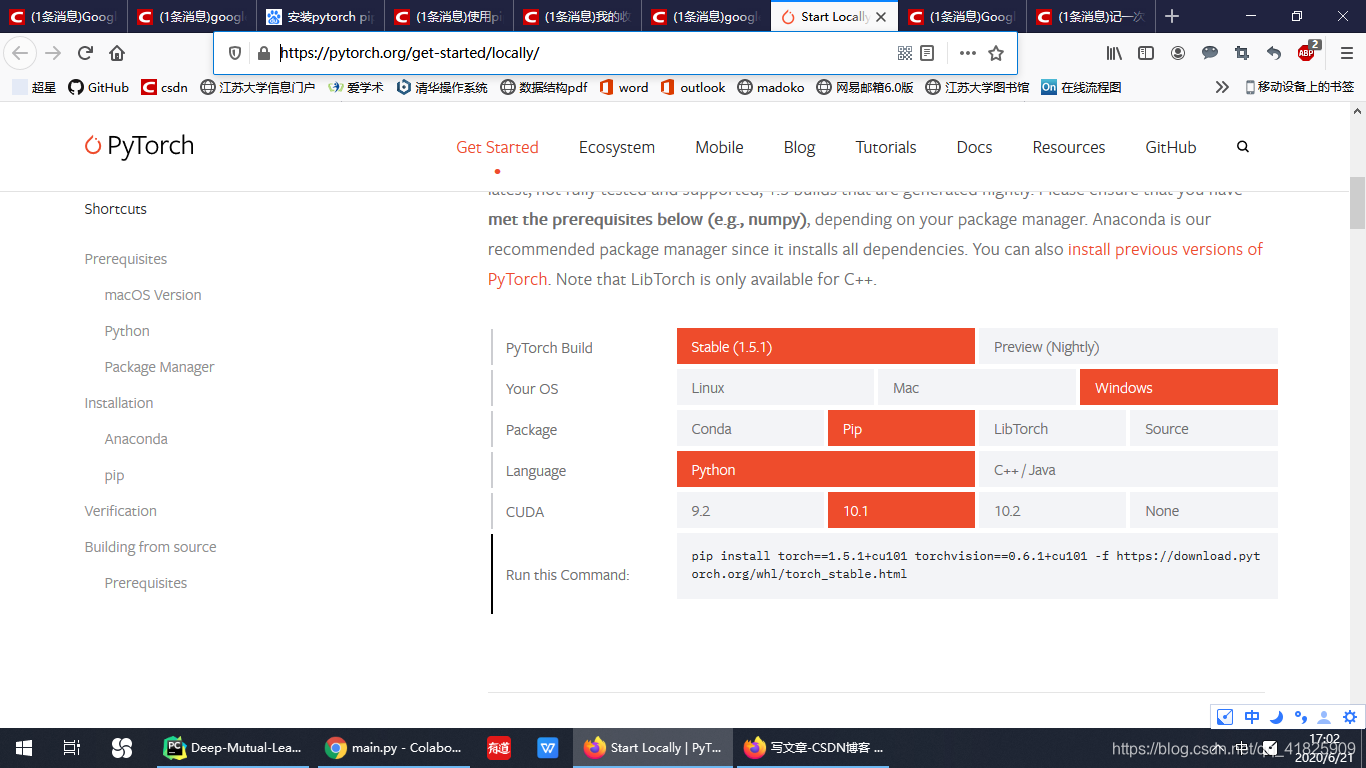
Task: Open the Blog nav item
Action: click(x=799, y=147)
